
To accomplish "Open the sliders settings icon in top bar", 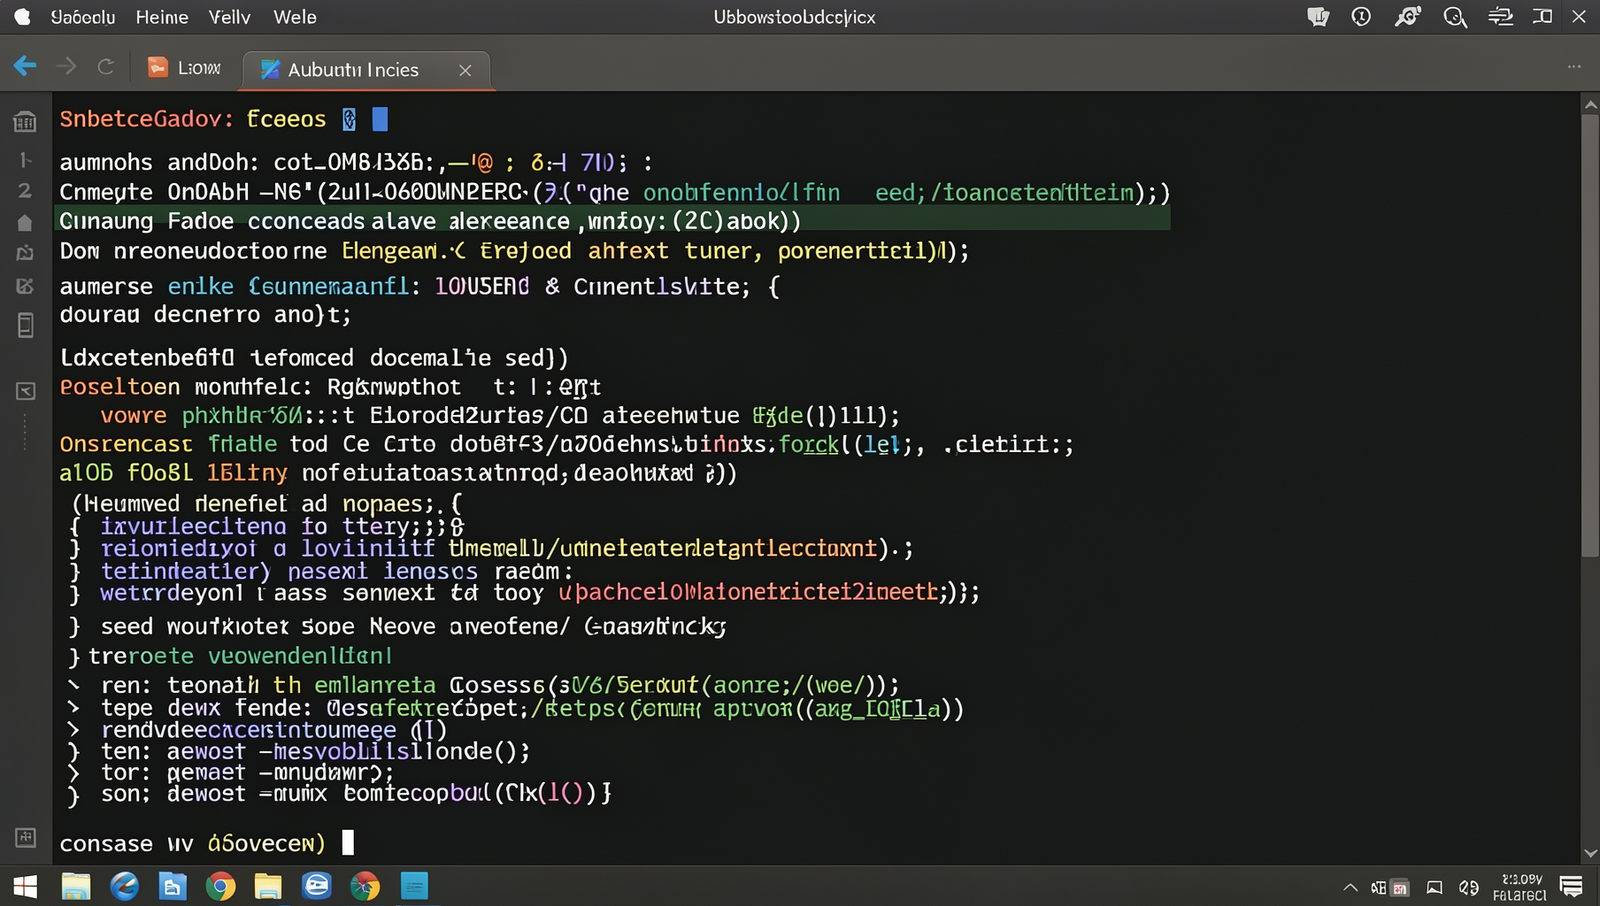I will pos(1500,17).
